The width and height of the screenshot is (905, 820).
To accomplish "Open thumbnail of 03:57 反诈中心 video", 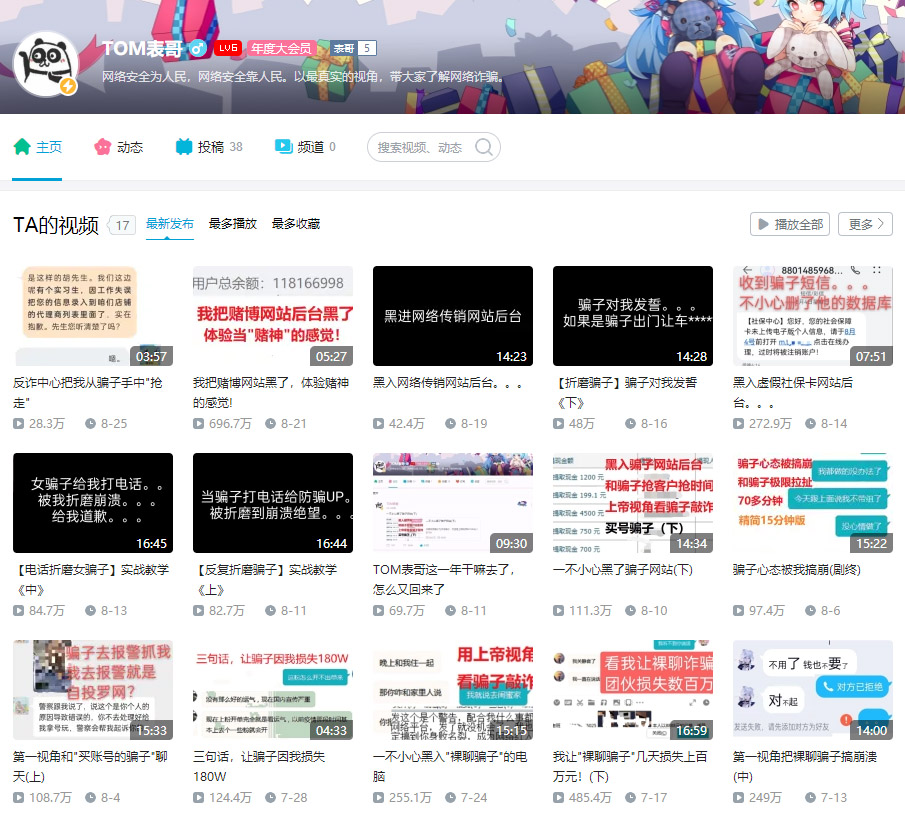I will (x=93, y=316).
